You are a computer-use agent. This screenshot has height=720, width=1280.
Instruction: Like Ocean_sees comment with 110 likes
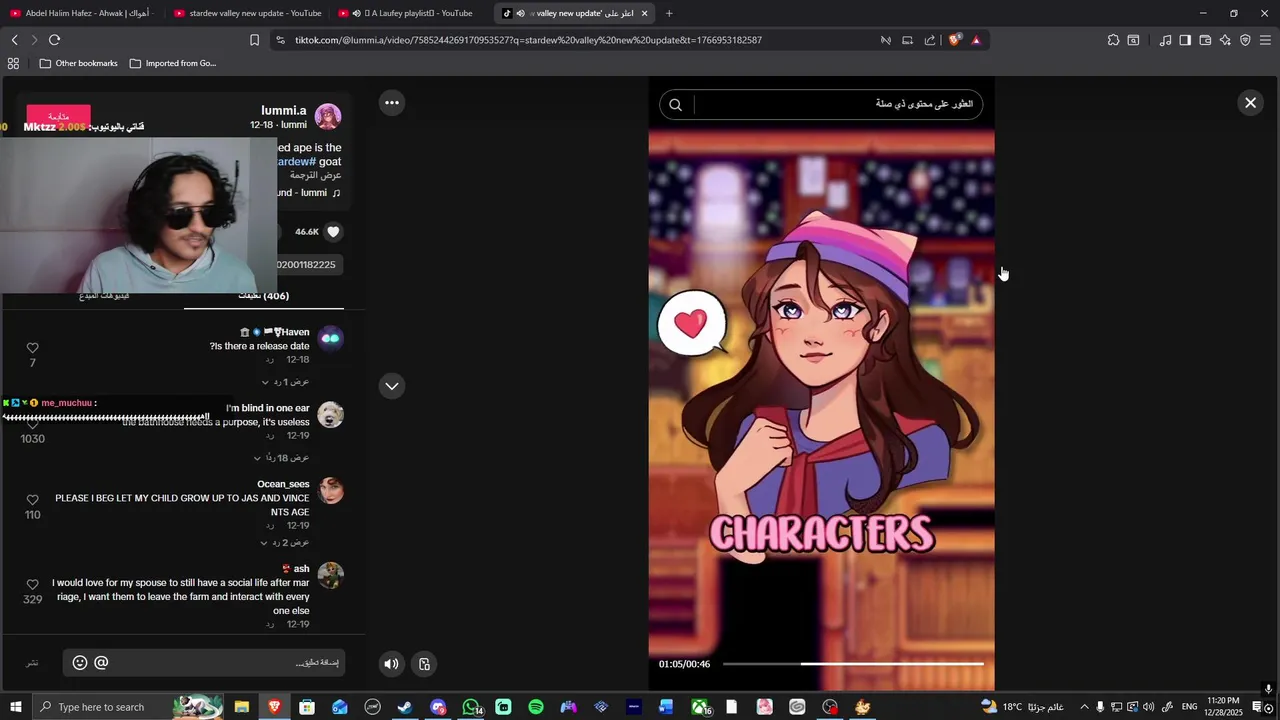point(32,500)
